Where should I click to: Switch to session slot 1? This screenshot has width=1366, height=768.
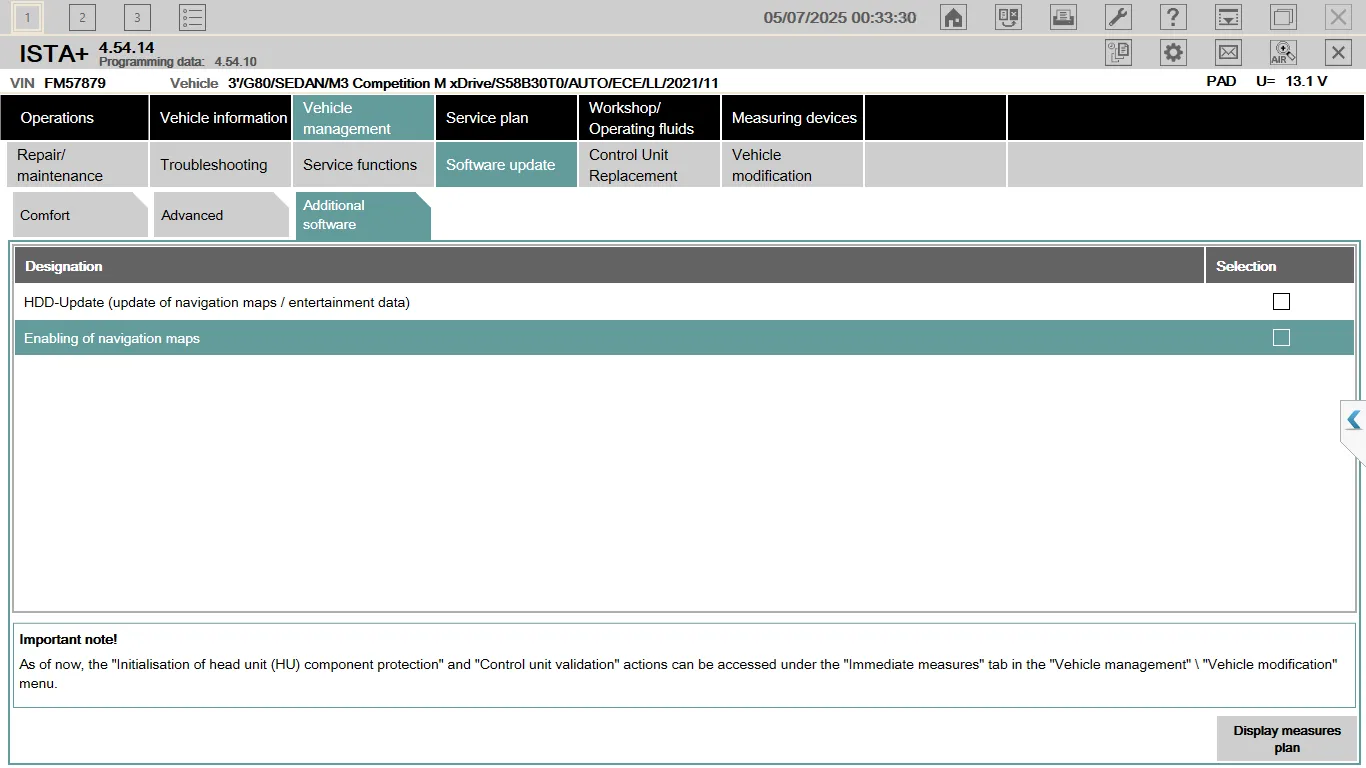tap(27, 17)
